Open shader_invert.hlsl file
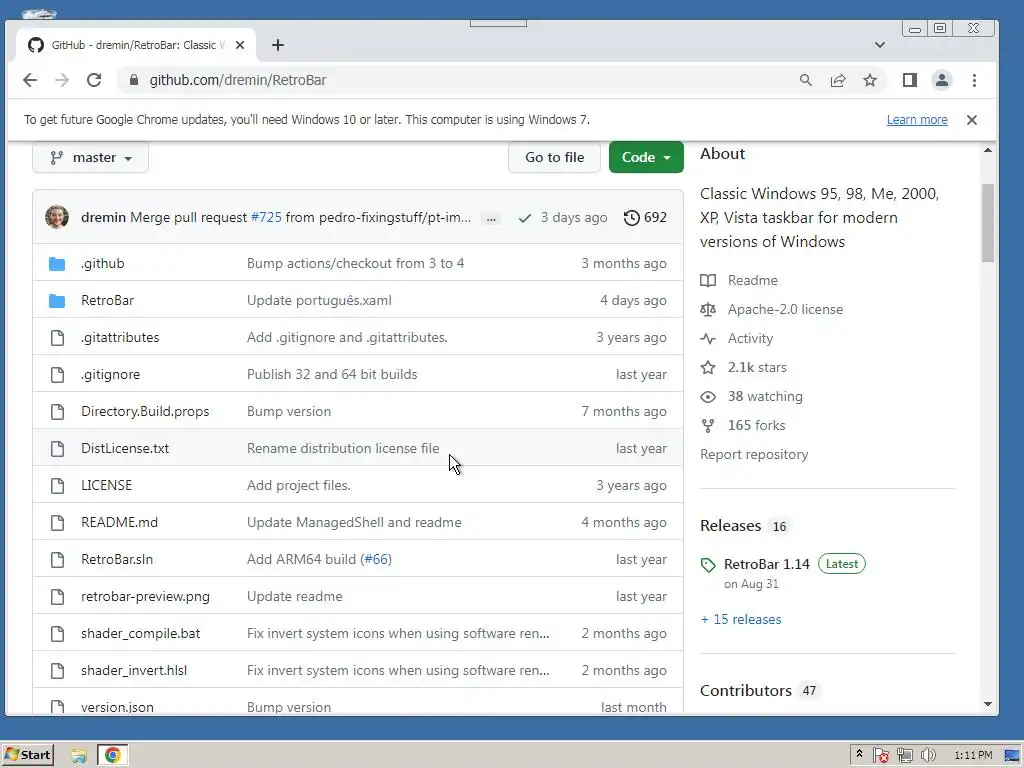1024x768 pixels. point(134,671)
